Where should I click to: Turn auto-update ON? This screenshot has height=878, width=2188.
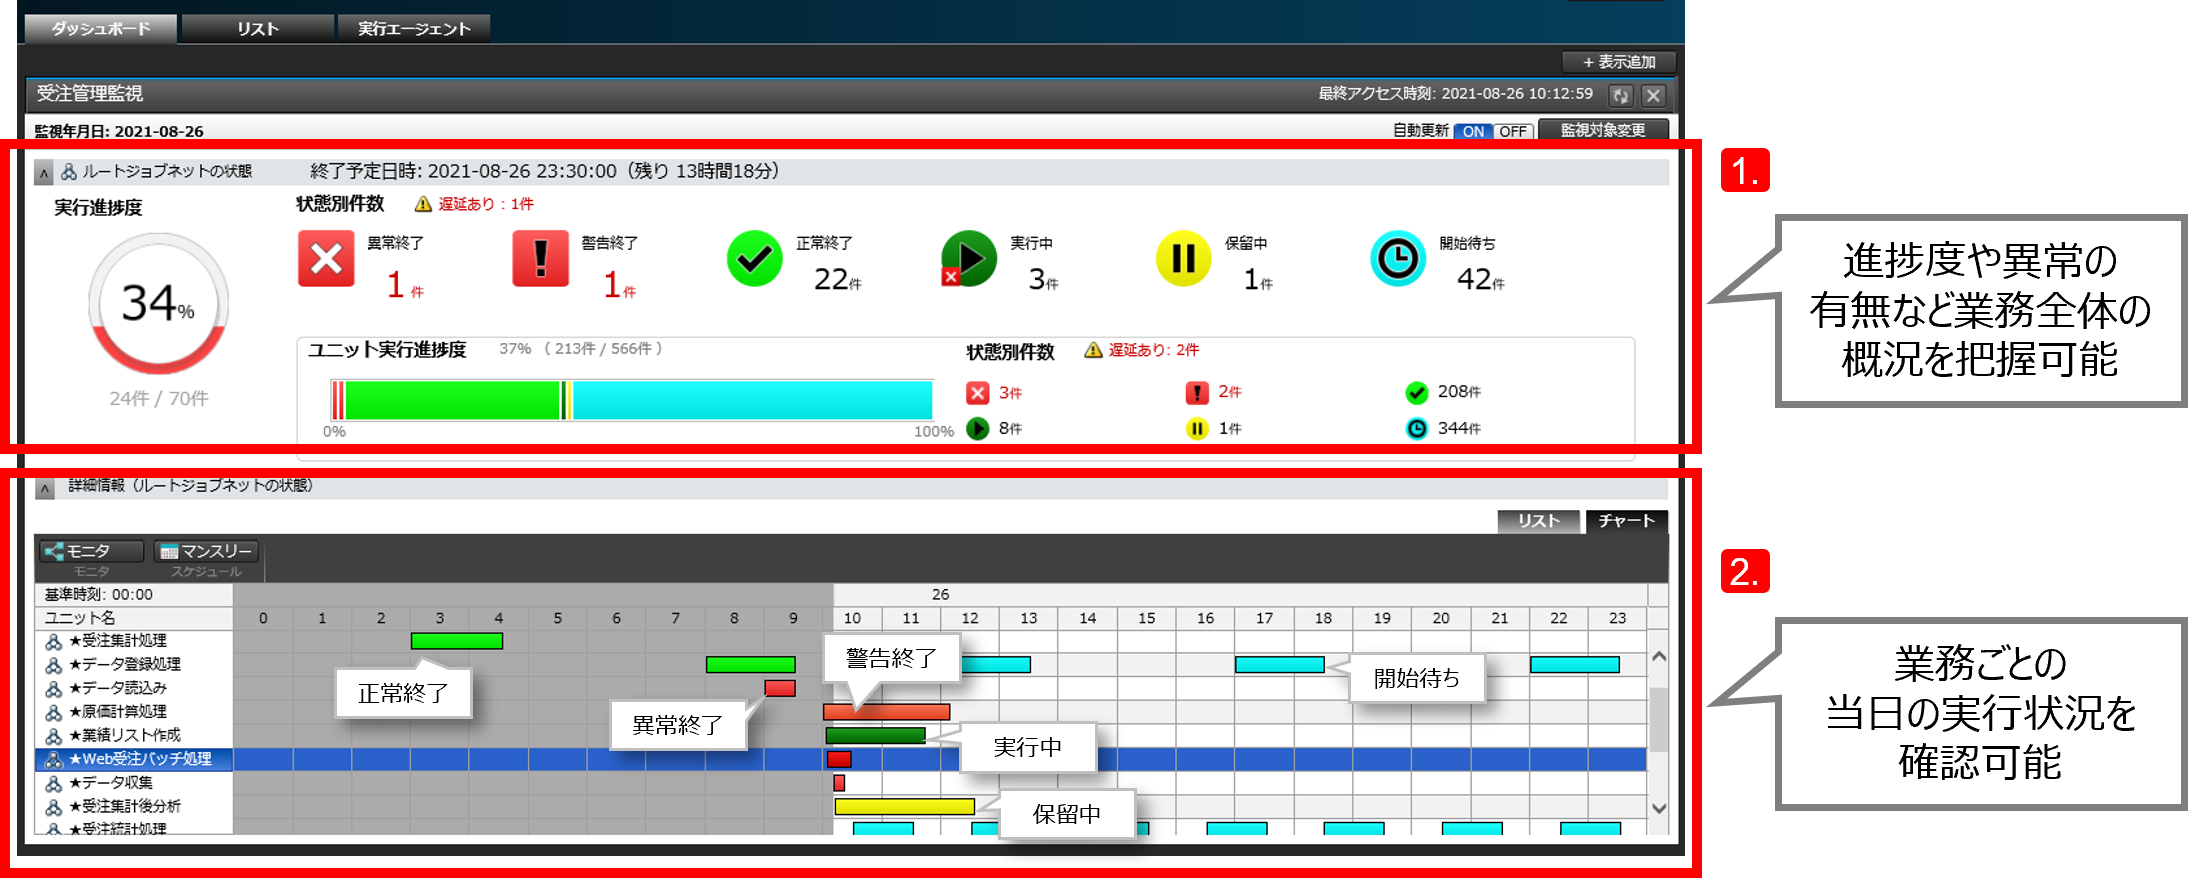click(x=1473, y=131)
